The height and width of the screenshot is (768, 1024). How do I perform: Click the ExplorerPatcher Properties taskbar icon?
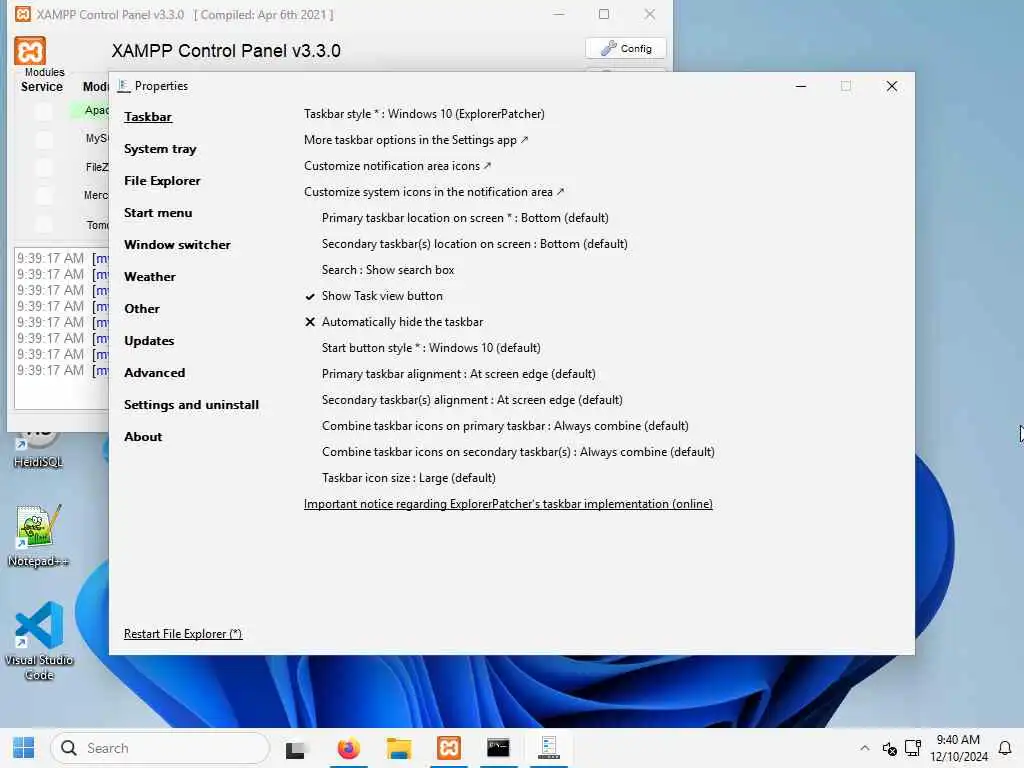[x=549, y=748]
